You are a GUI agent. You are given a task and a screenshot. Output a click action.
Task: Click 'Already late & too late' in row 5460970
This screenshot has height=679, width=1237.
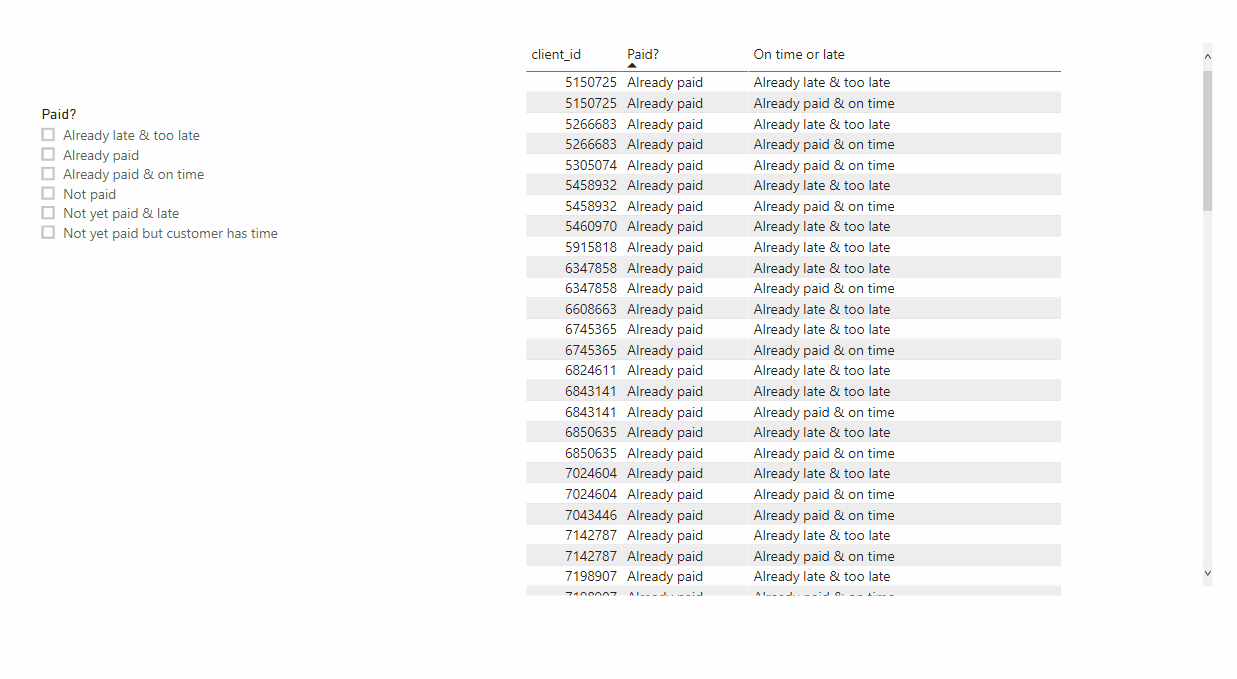pyautogui.click(x=822, y=226)
